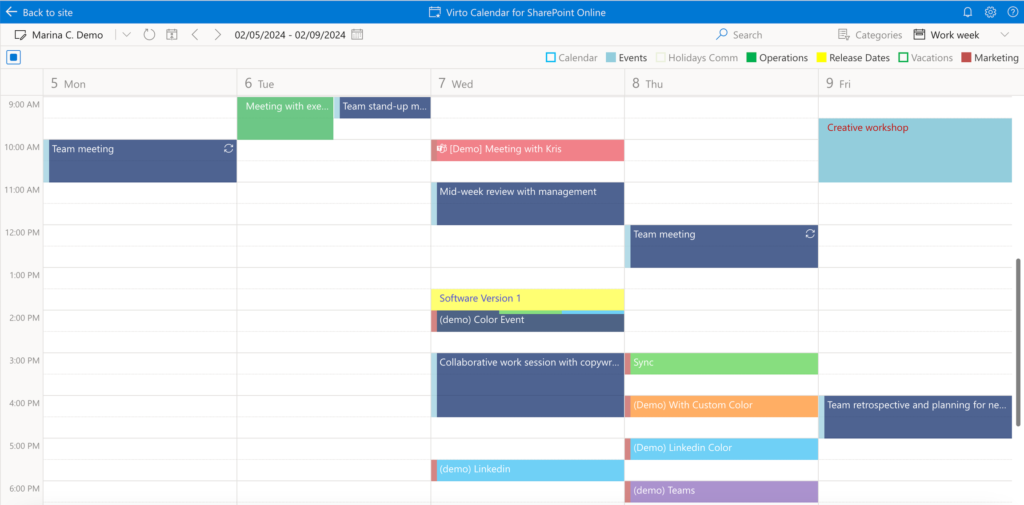Toggle the Calendar legend checkbox
The image size is (1024, 505).
pos(551,57)
